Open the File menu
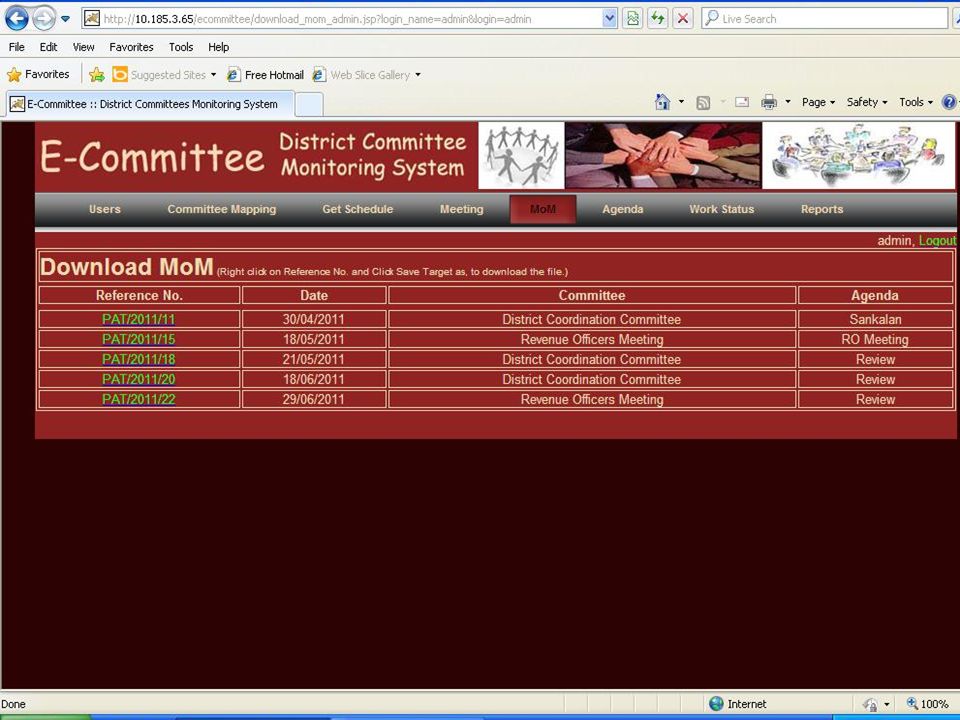Image resolution: width=960 pixels, height=720 pixels. tap(17, 47)
